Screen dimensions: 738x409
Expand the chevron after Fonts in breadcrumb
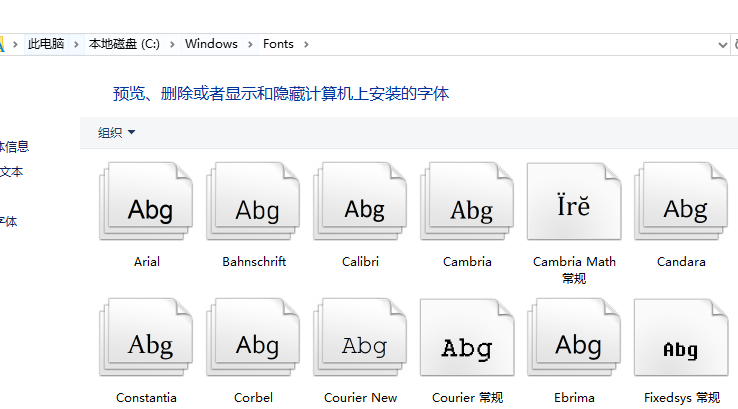[x=306, y=44]
